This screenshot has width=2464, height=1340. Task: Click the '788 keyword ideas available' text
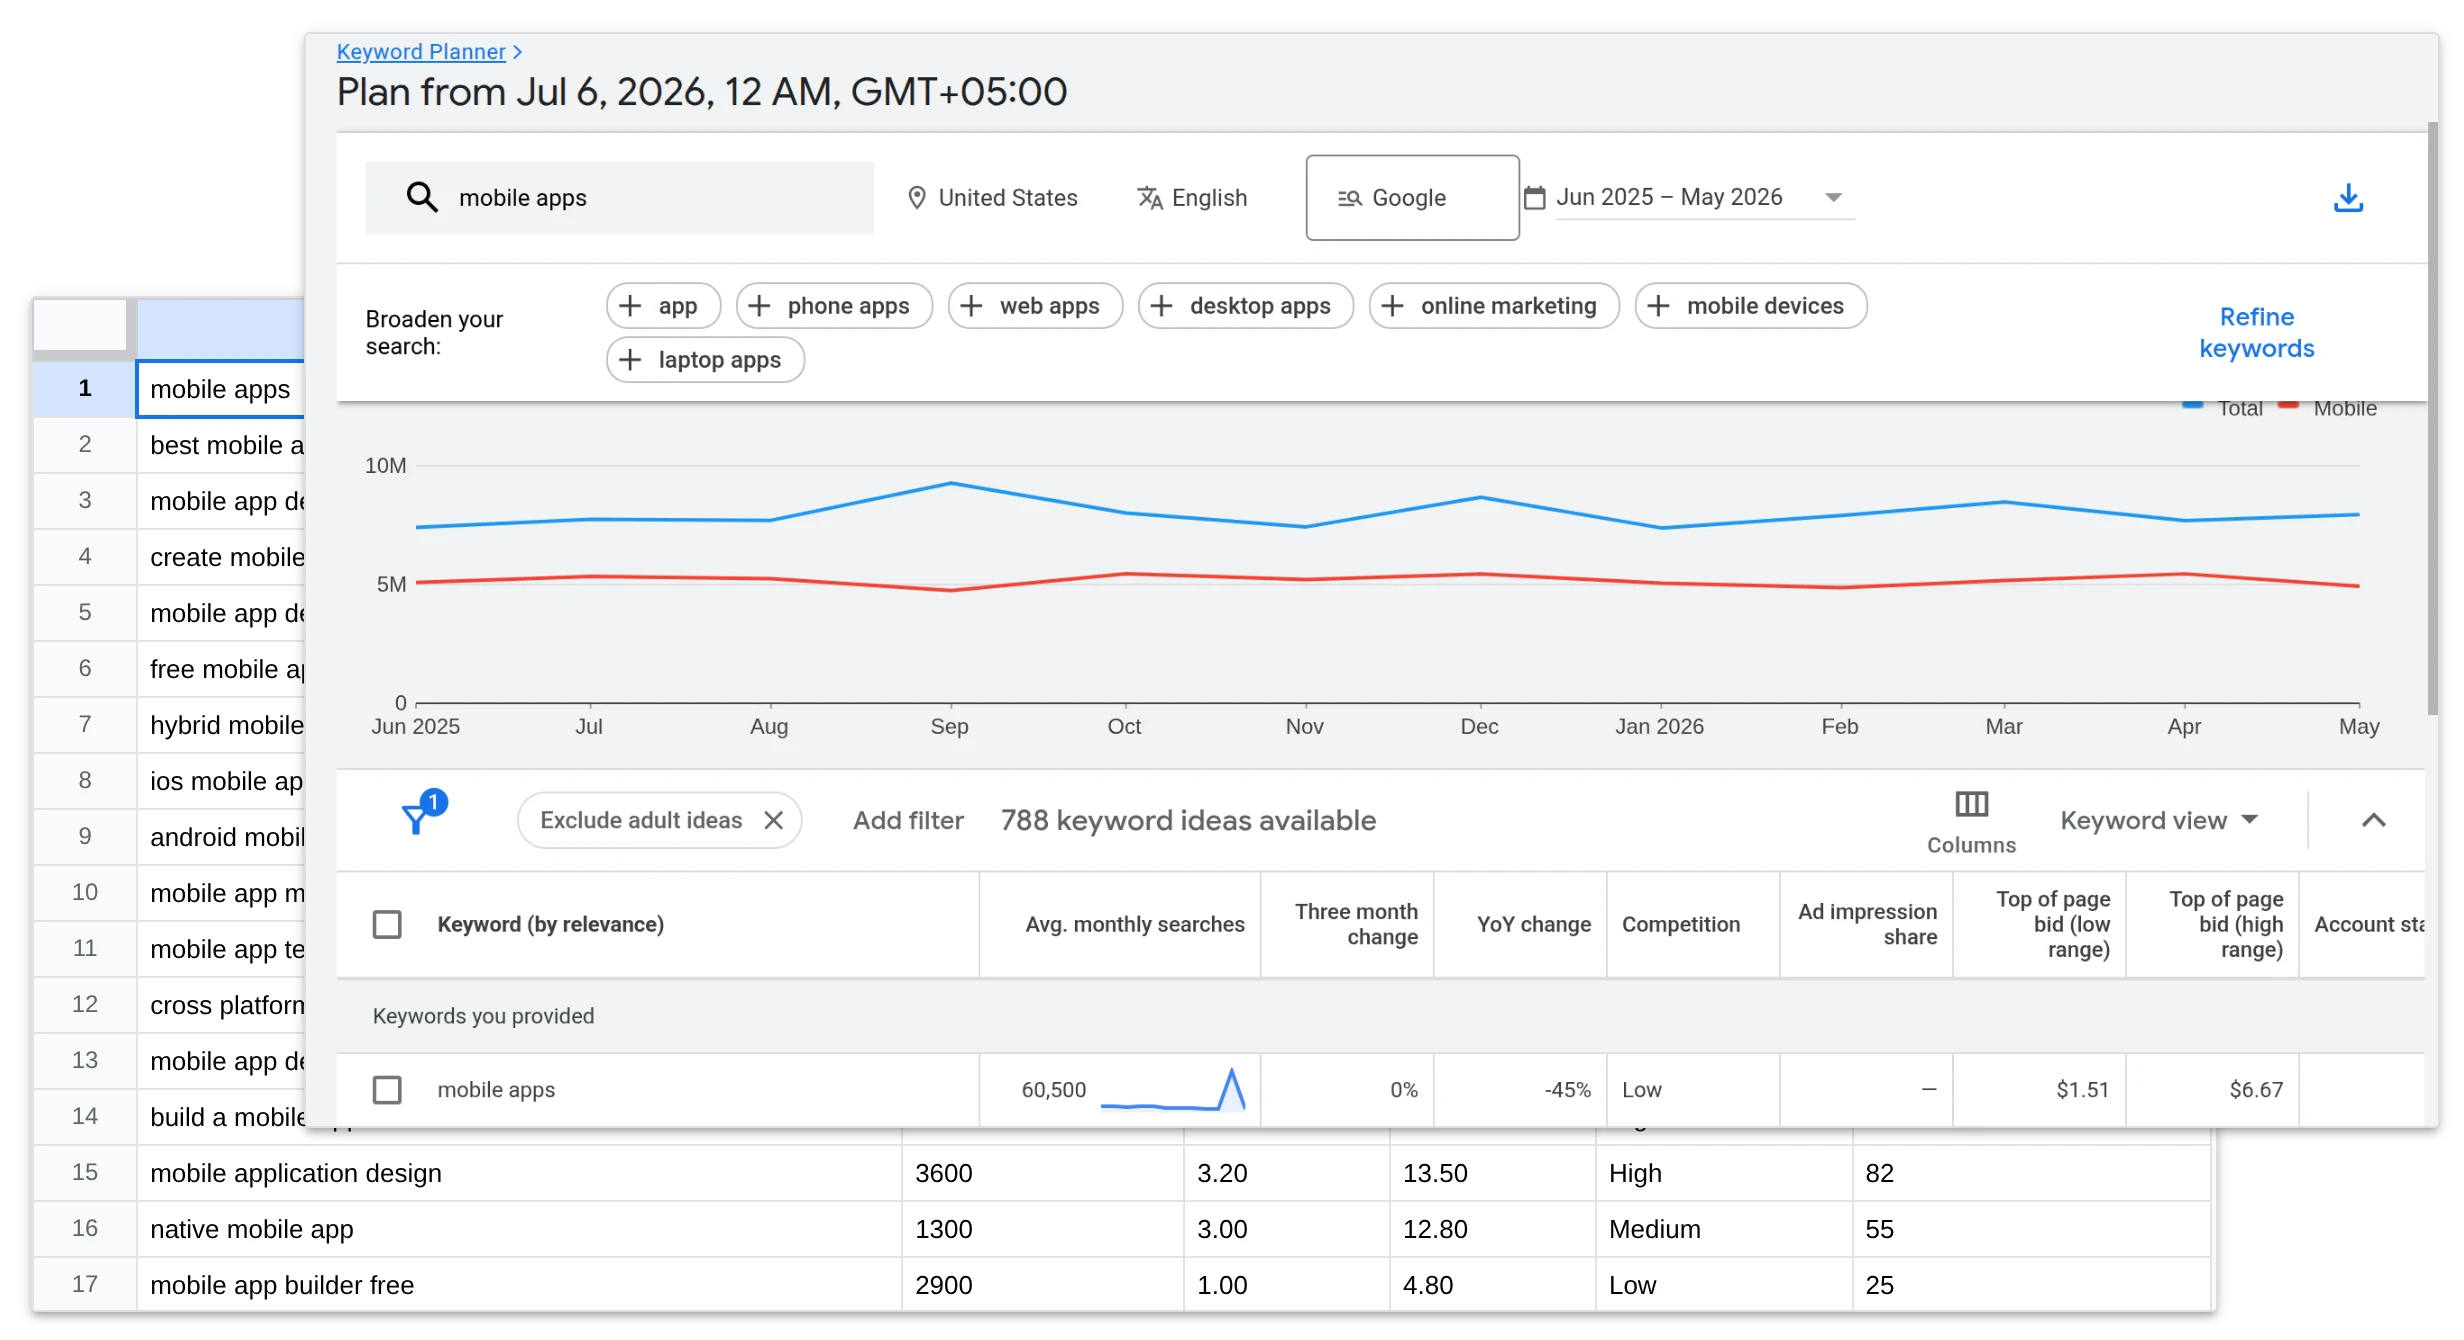coord(1188,820)
